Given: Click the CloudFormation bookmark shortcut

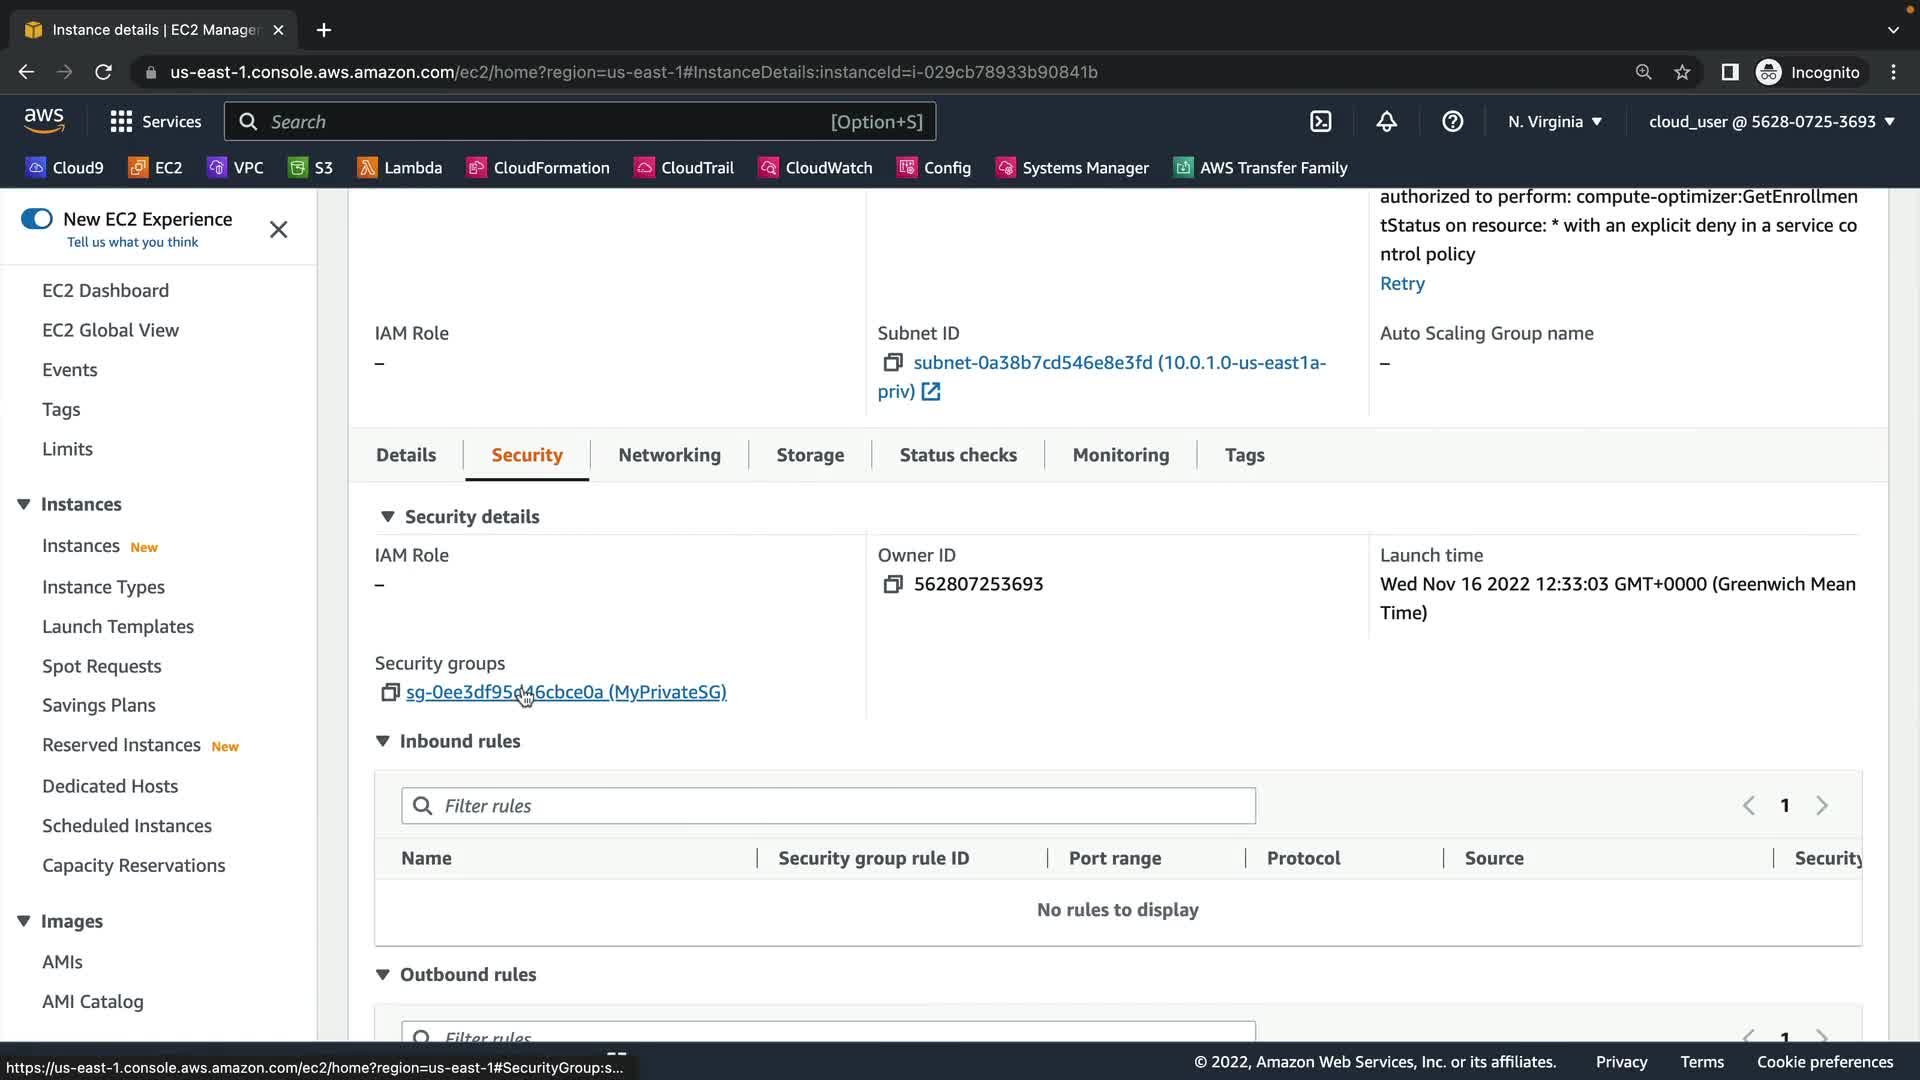Looking at the screenshot, I should 538,168.
